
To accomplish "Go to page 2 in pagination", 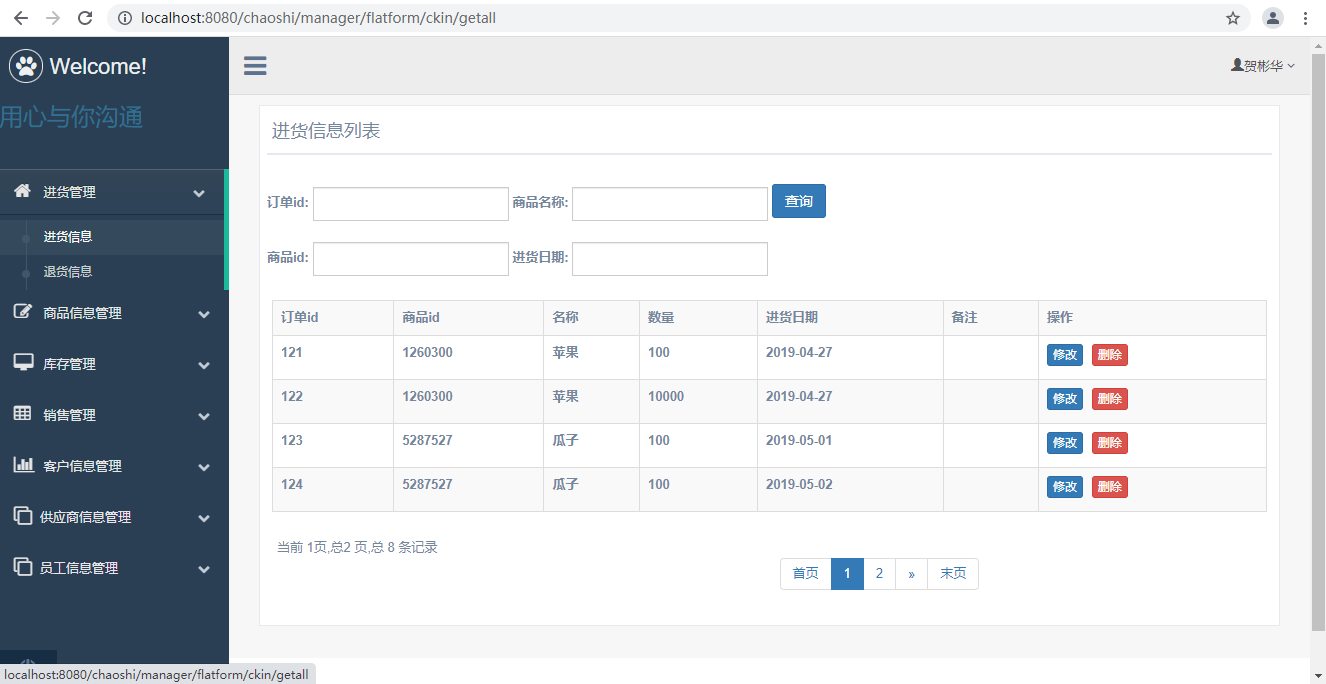I will pyautogui.click(x=879, y=574).
